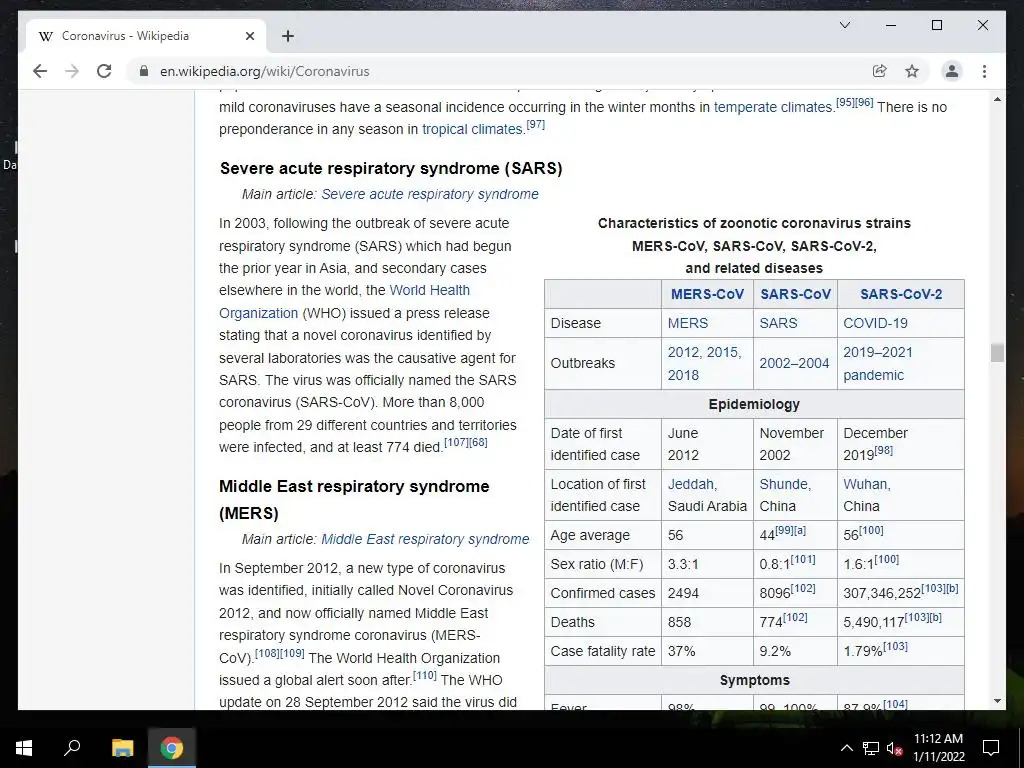Click the page vertical scrollbar thumb
This screenshot has height=768, width=1024.
point(997,353)
